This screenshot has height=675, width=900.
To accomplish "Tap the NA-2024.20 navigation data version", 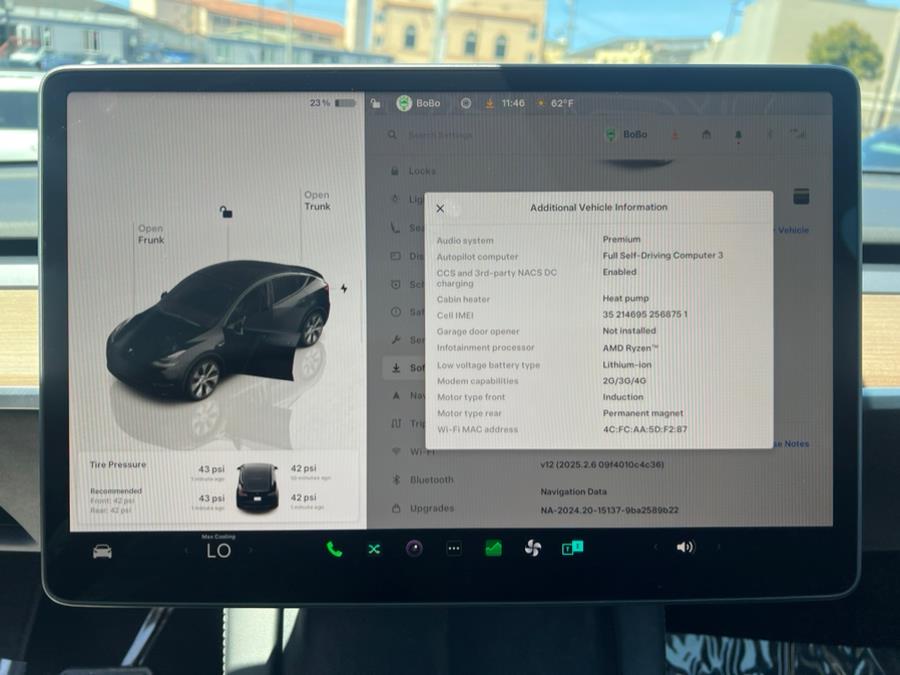I will pos(610,510).
